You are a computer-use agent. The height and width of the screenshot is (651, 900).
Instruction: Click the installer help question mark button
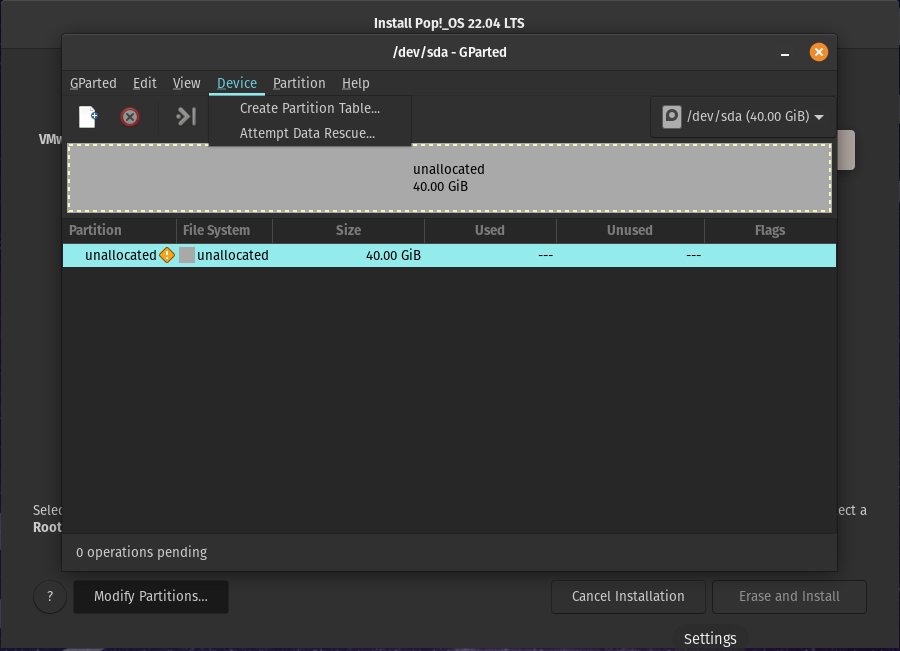click(x=50, y=596)
